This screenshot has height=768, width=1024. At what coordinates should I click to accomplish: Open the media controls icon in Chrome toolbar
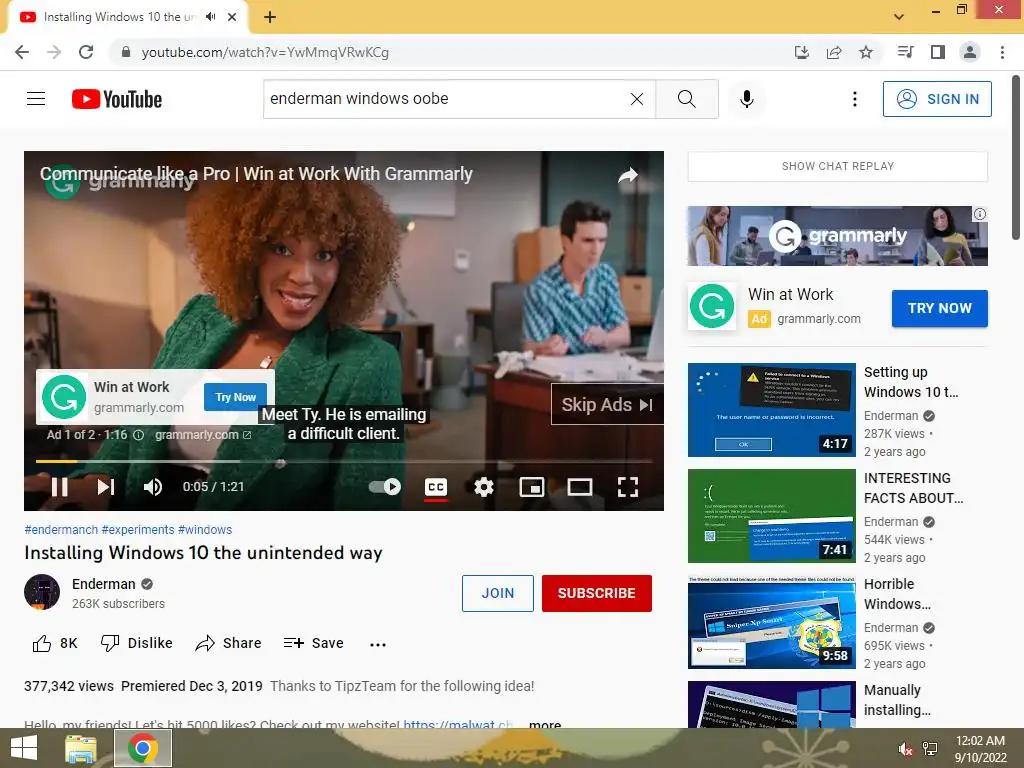point(905,52)
